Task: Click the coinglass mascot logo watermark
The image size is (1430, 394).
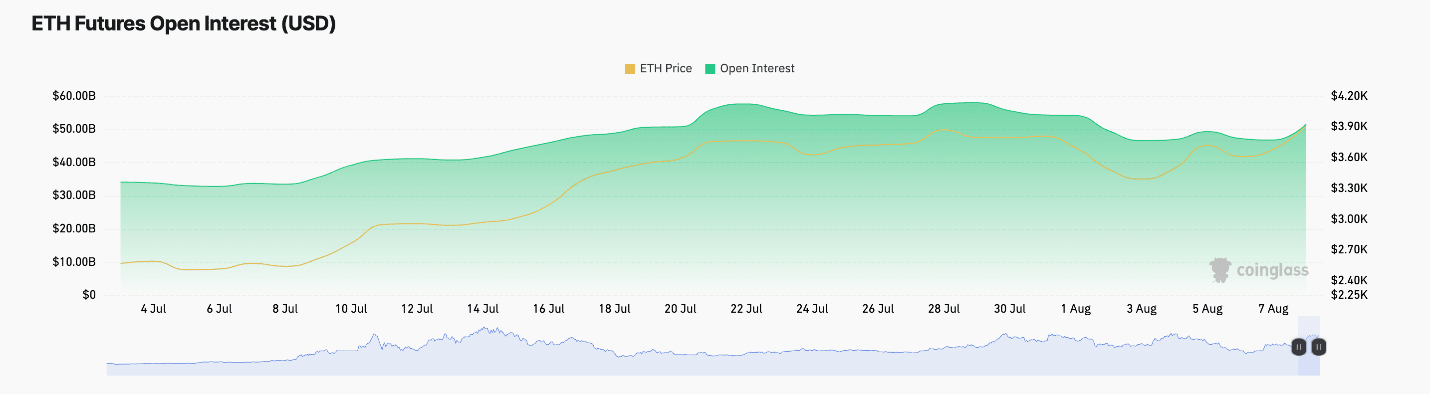Action: pos(1220,270)
